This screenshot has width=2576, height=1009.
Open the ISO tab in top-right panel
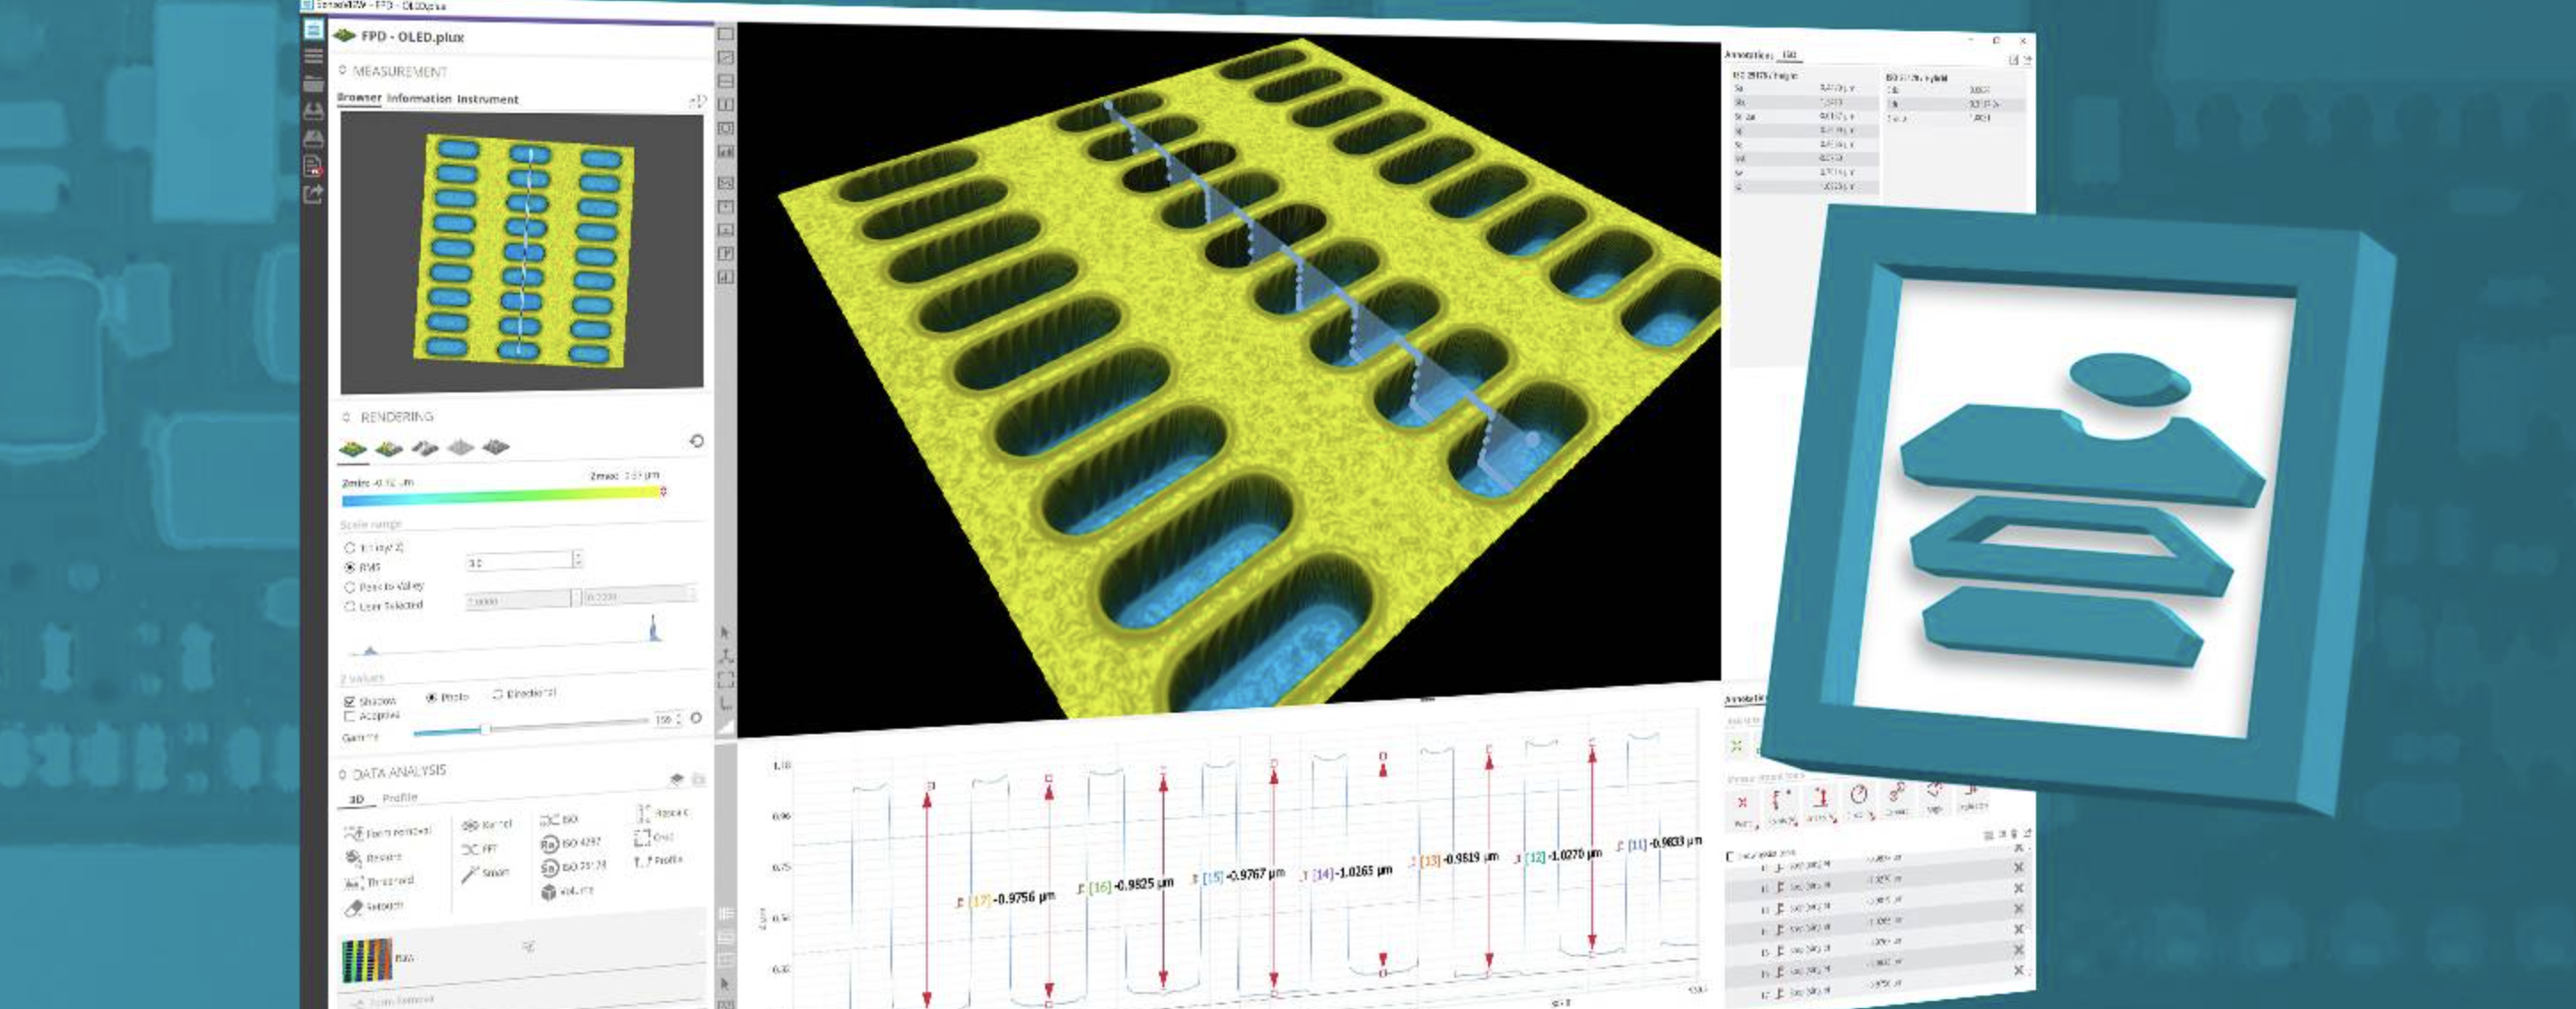click(x=1790, y=55)
